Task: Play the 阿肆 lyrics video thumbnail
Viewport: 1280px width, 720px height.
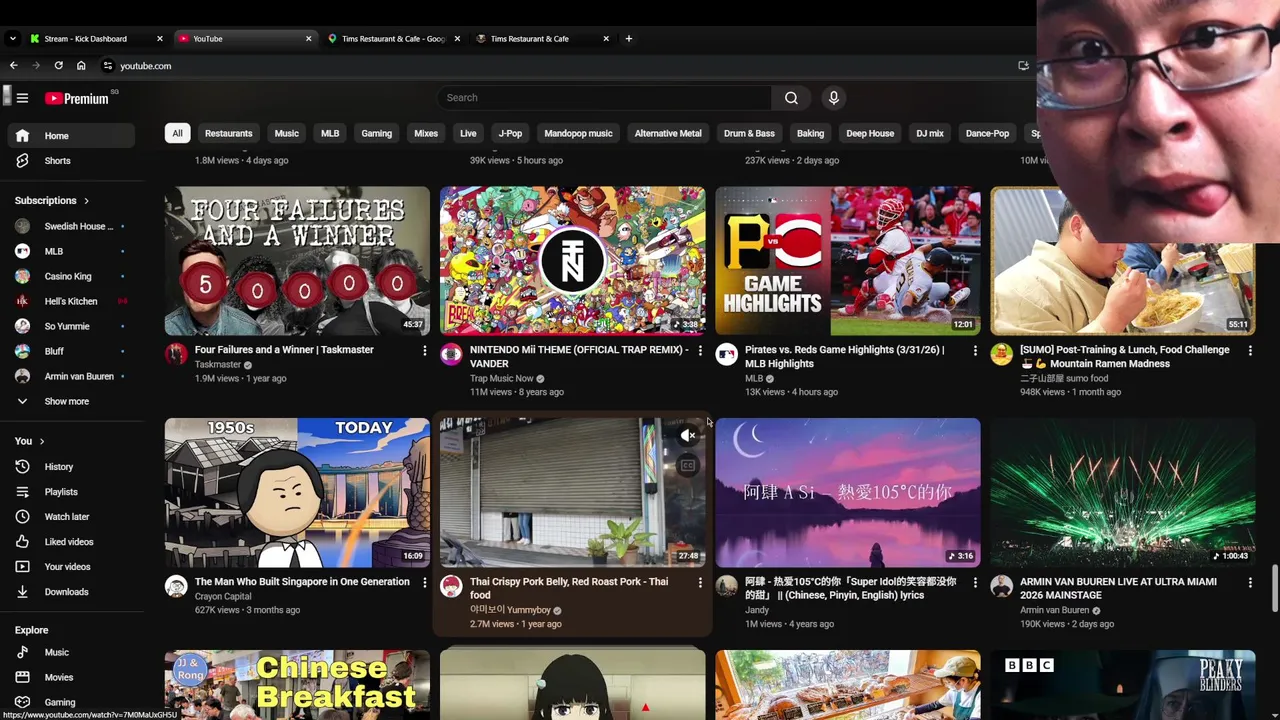Action: click(x=848, y=493)
